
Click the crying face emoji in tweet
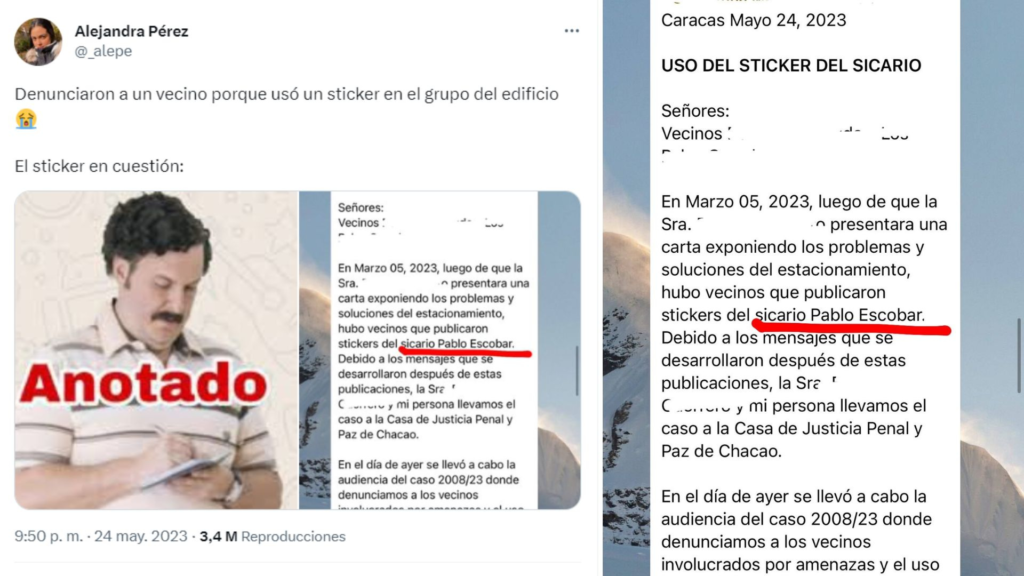point(26,120)
